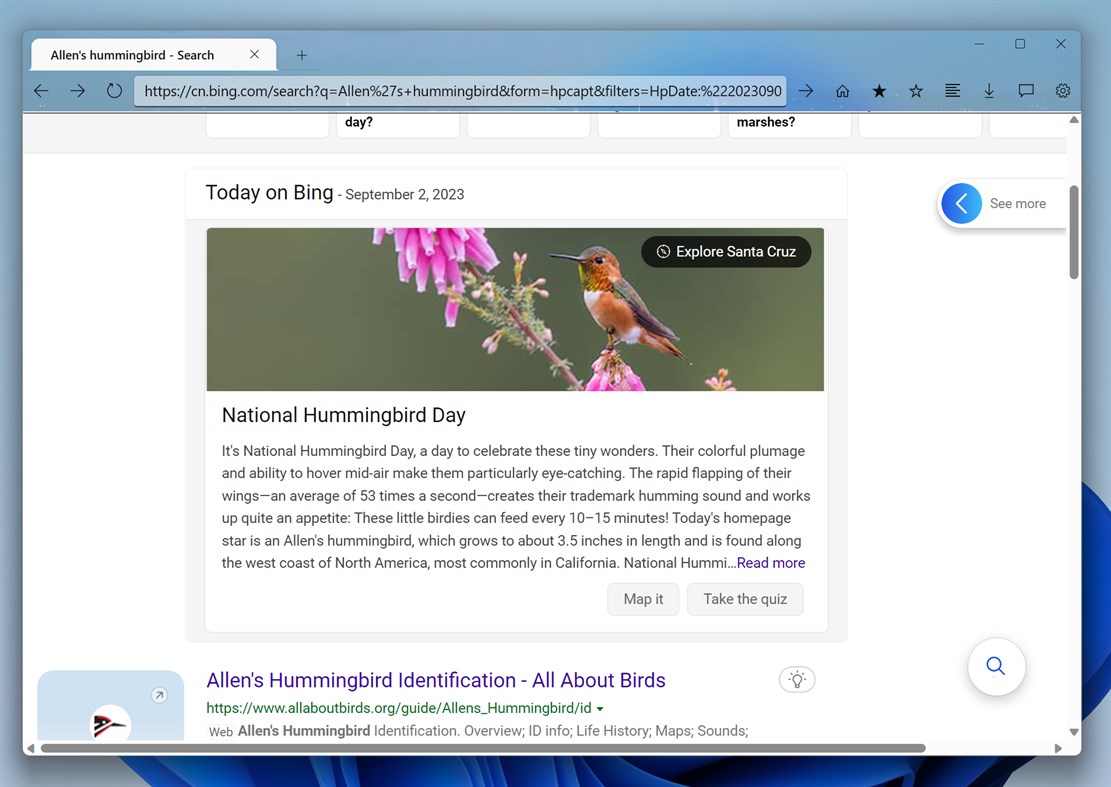Click the lightbulb icon beside the search result

click(x=797, y=679)
